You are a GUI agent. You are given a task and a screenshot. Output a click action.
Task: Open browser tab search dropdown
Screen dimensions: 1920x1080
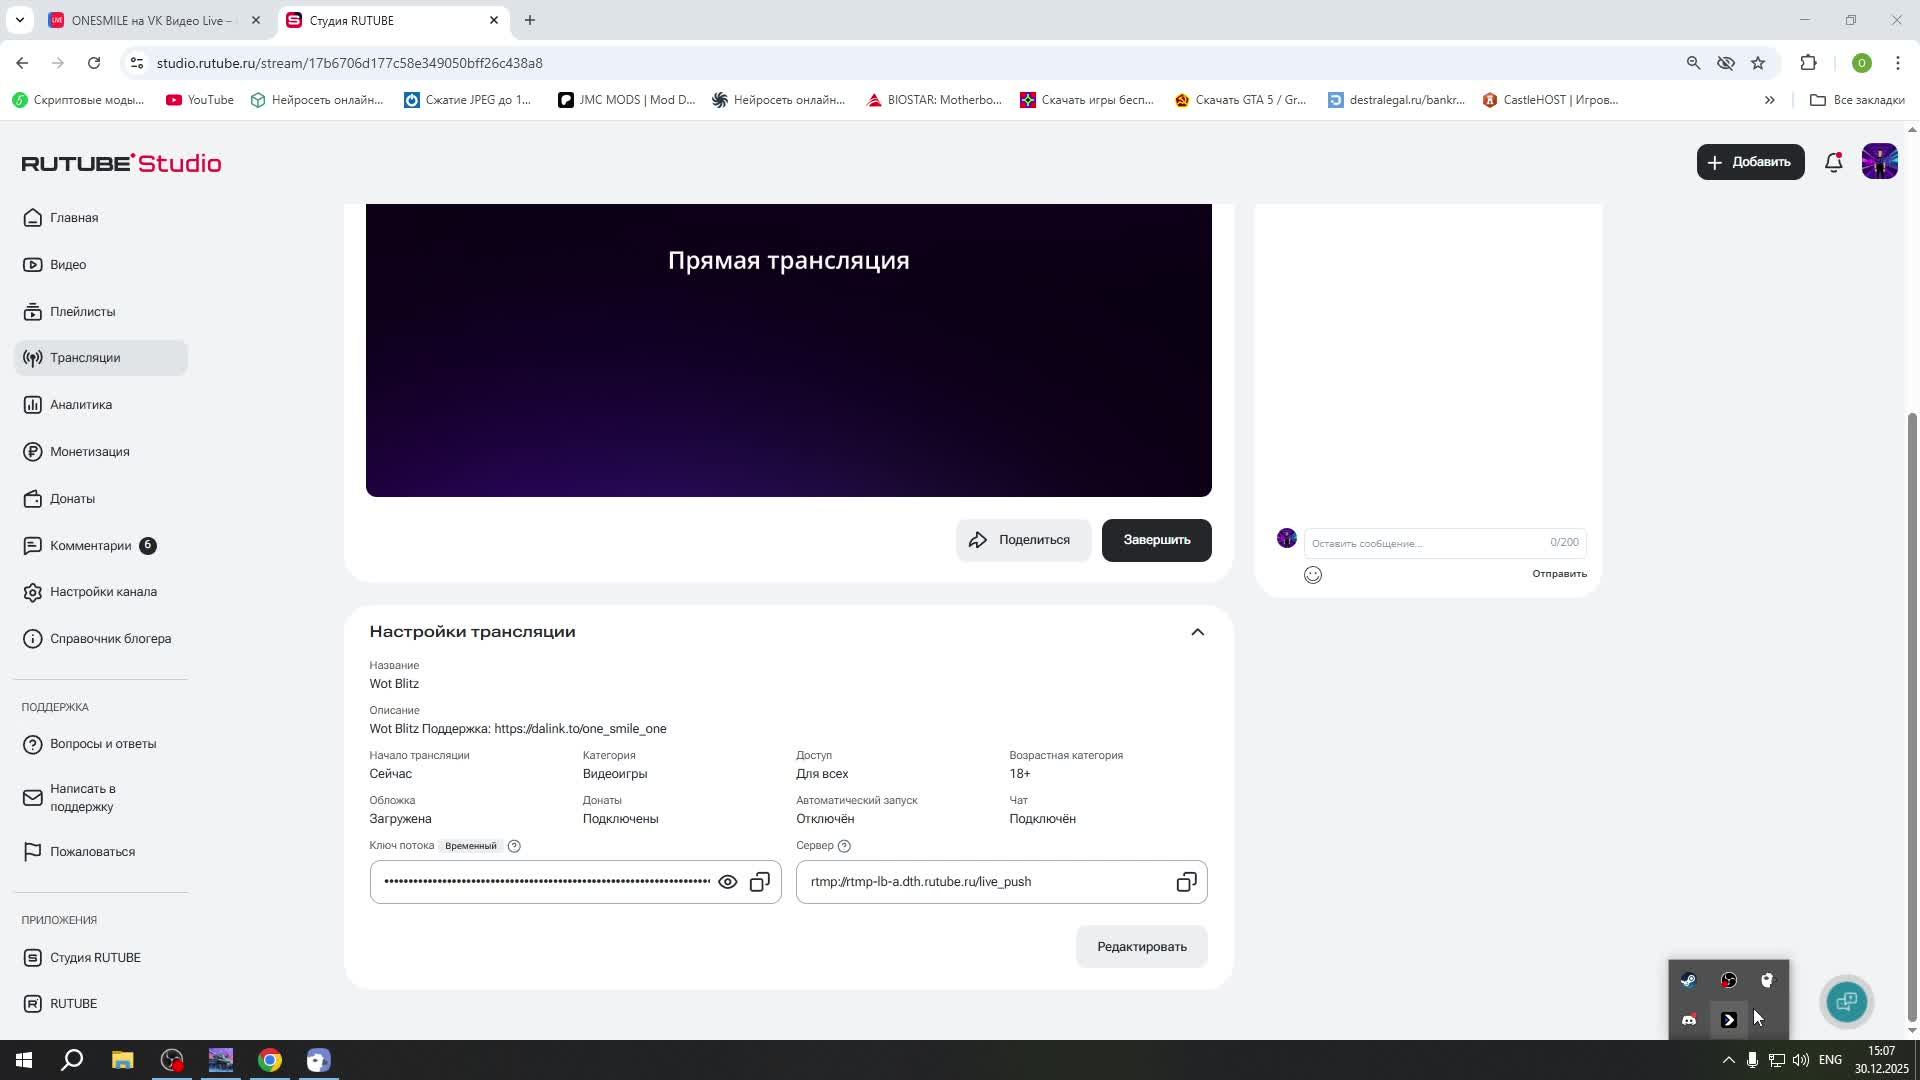point(19,20)
